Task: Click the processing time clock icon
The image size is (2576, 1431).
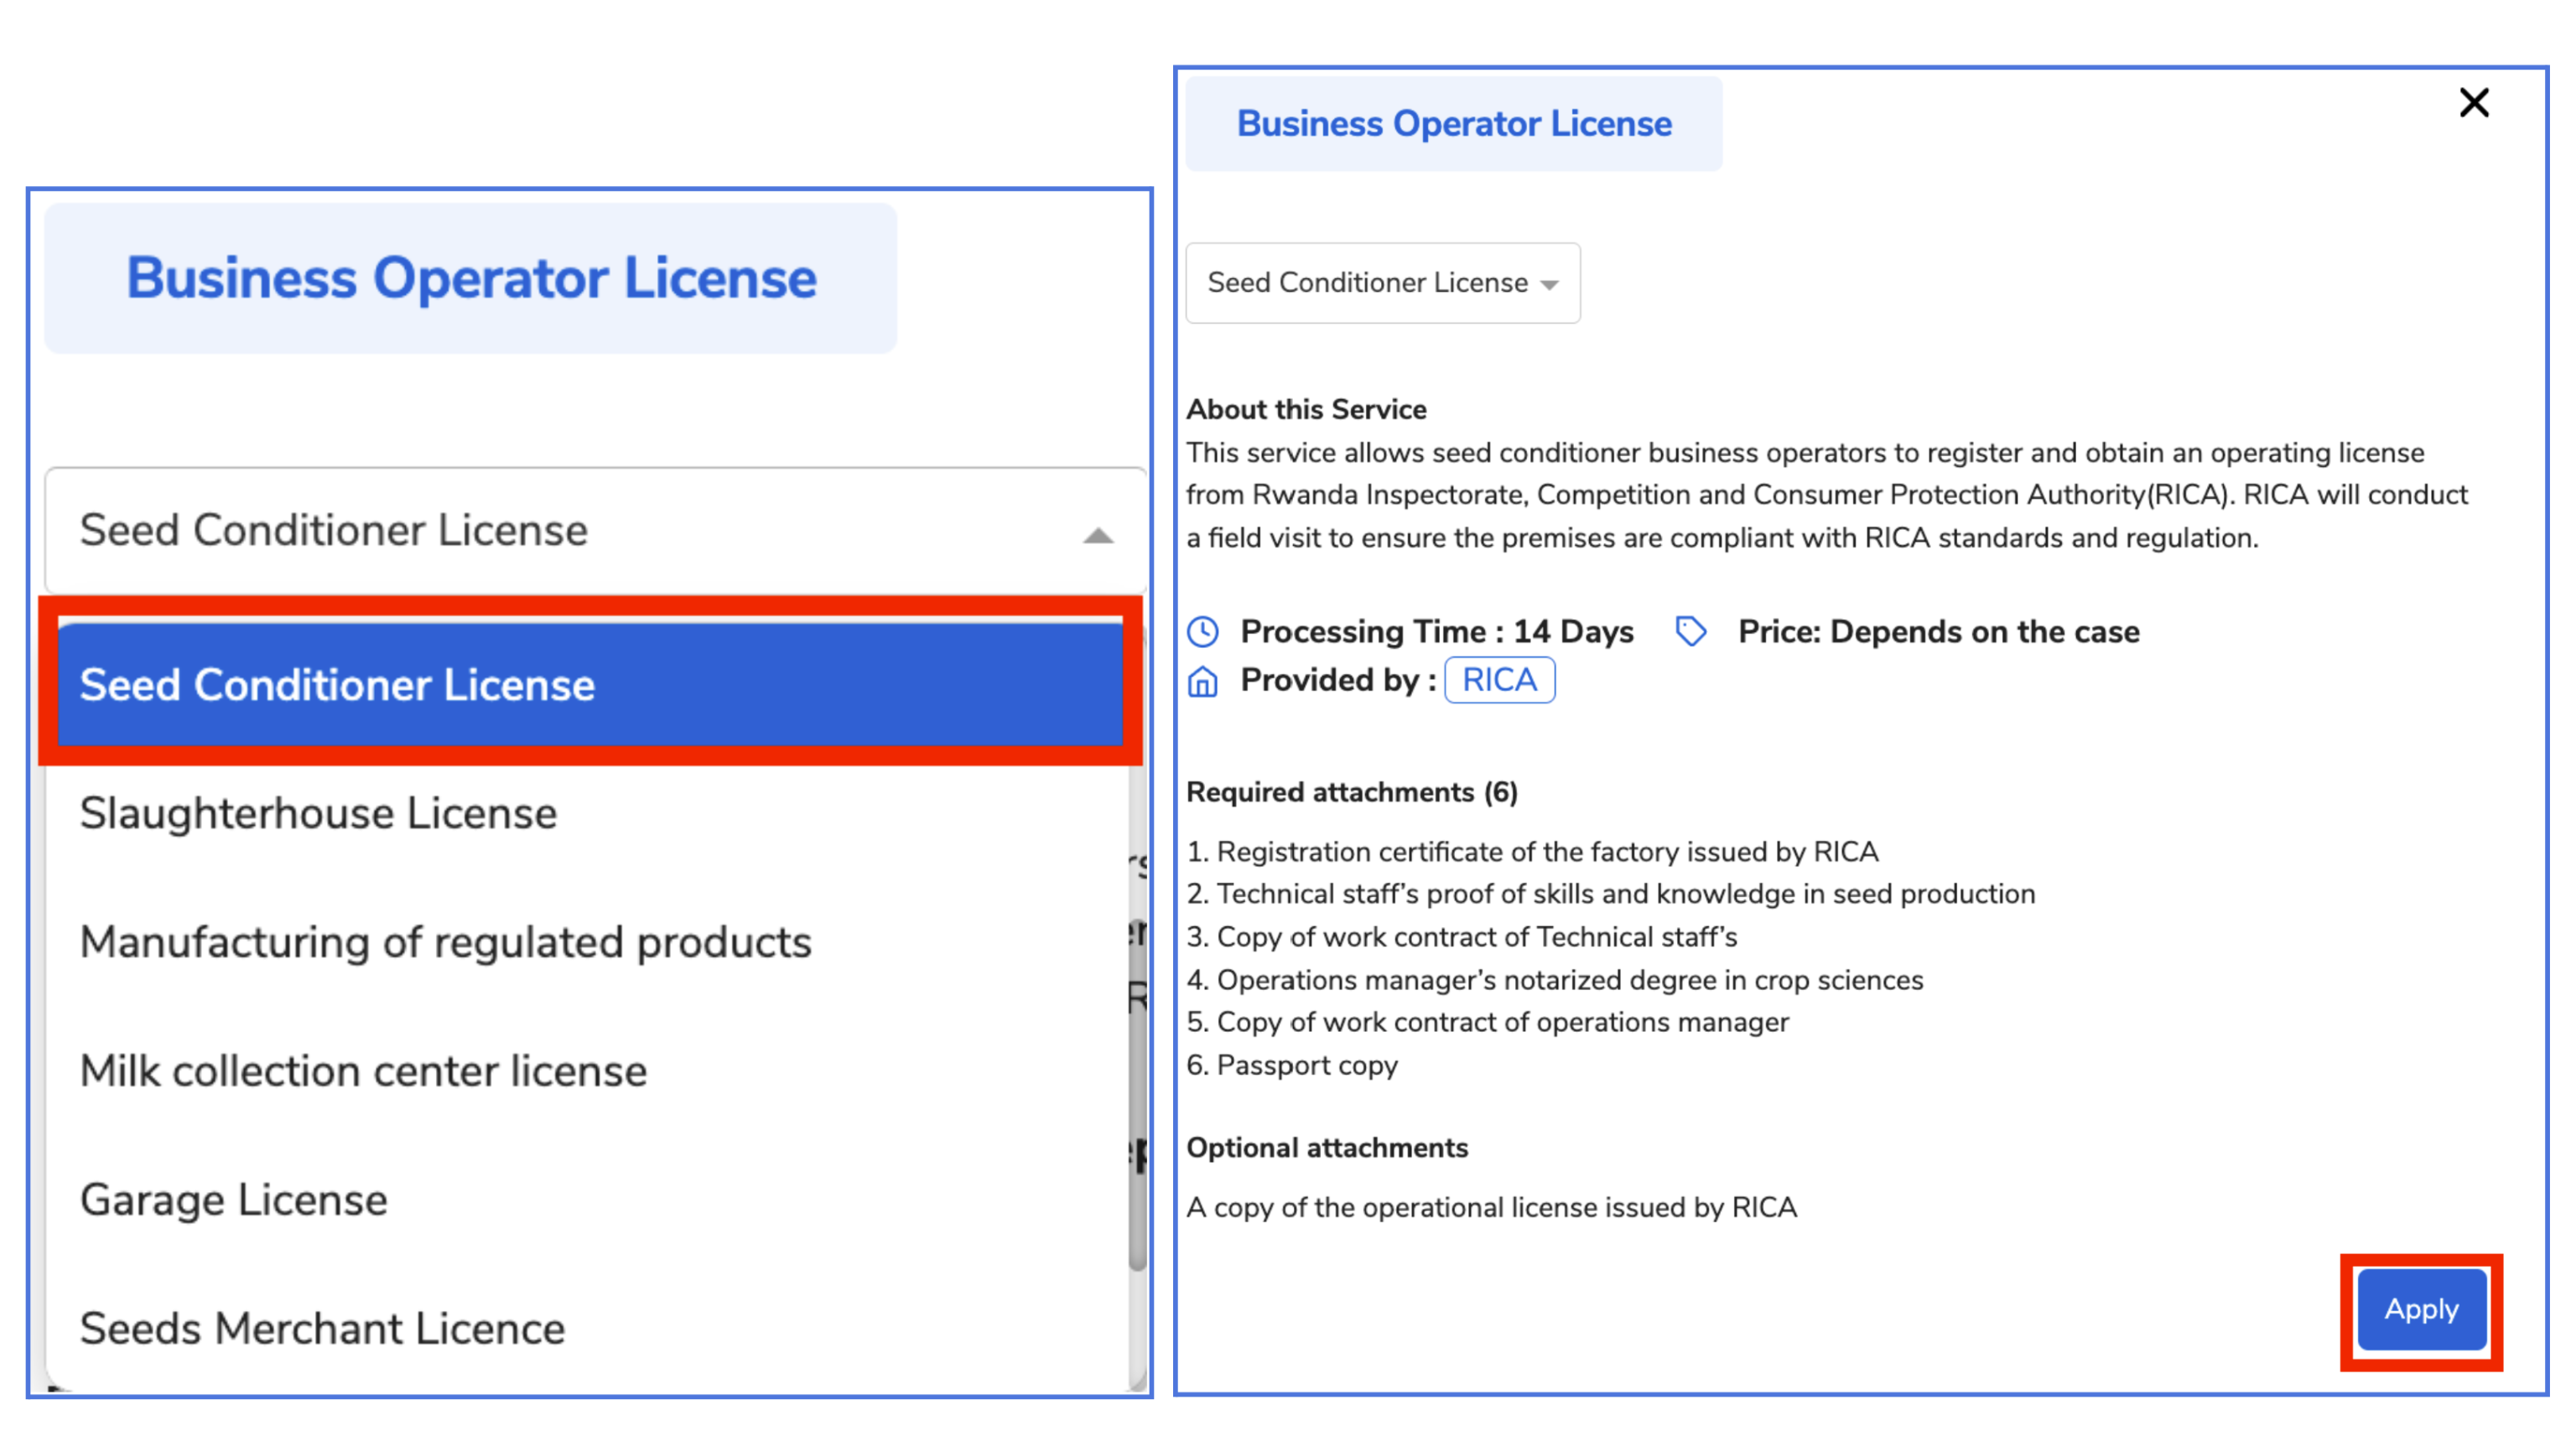Action: pos(1203,632)
